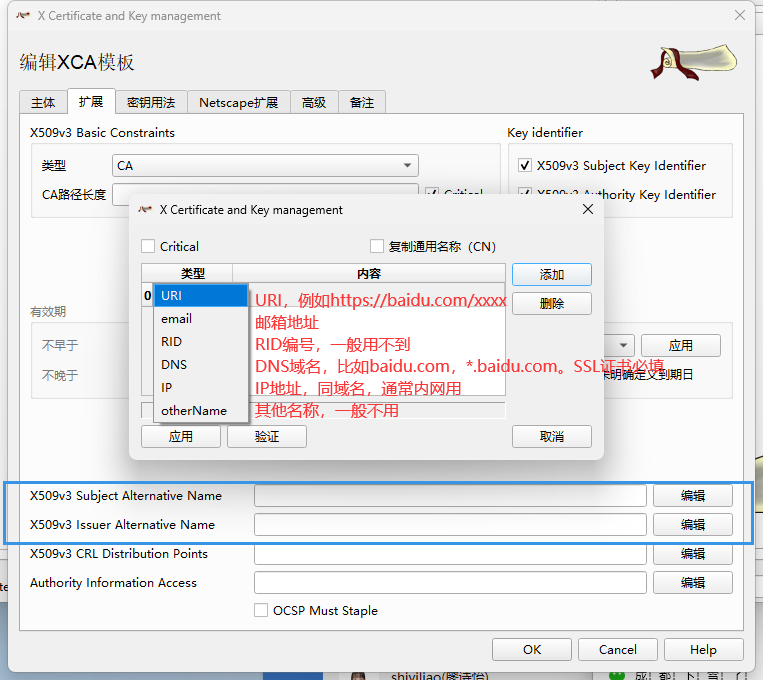This screenshot has height=680, width=763.
Task: Pick email from the type dropdown list
Action: 176,319
